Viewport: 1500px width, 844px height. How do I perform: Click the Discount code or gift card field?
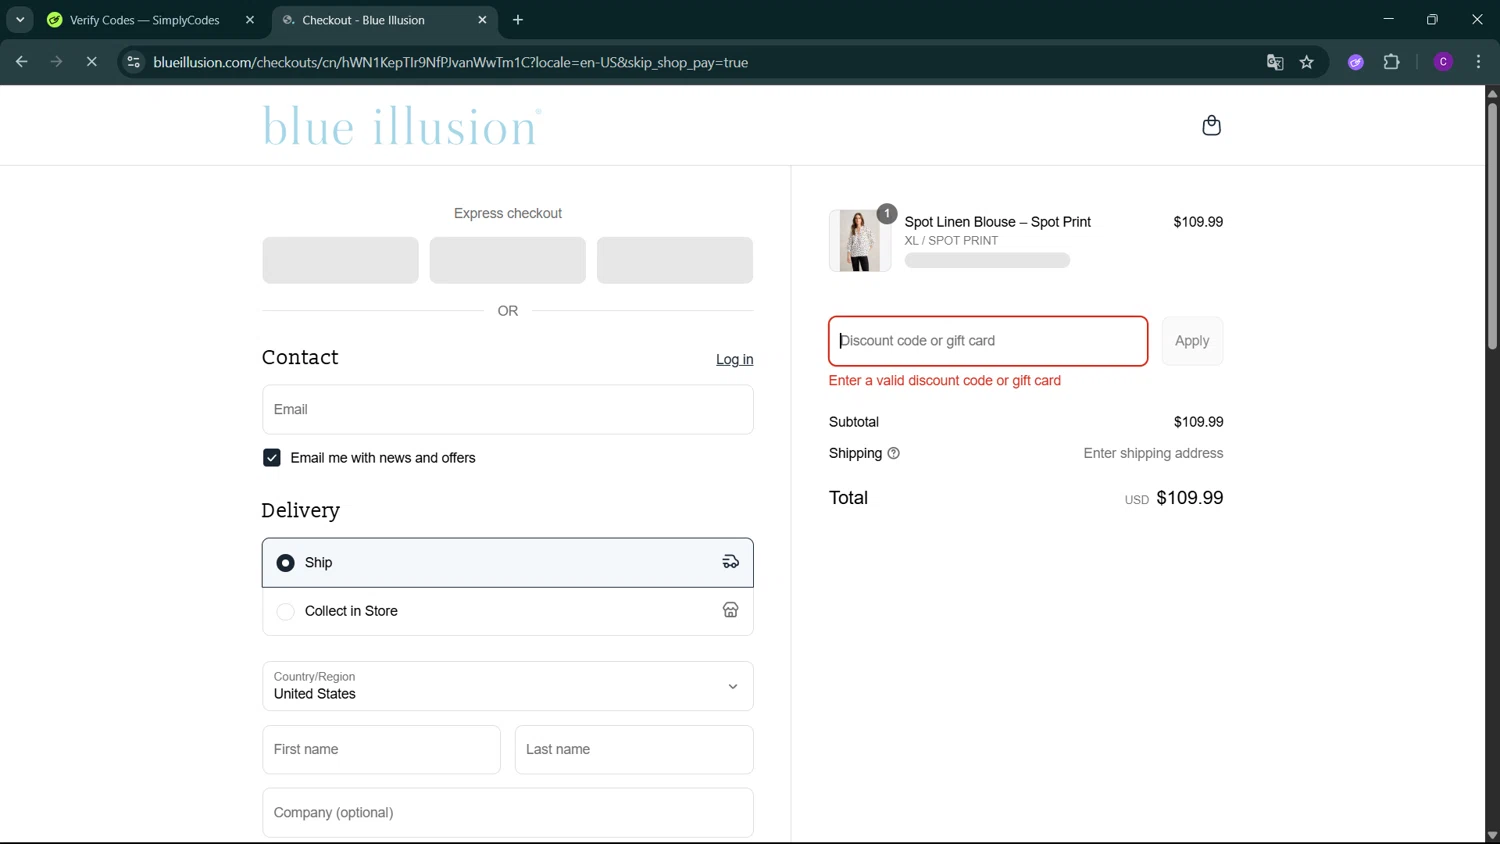[988, 341]
